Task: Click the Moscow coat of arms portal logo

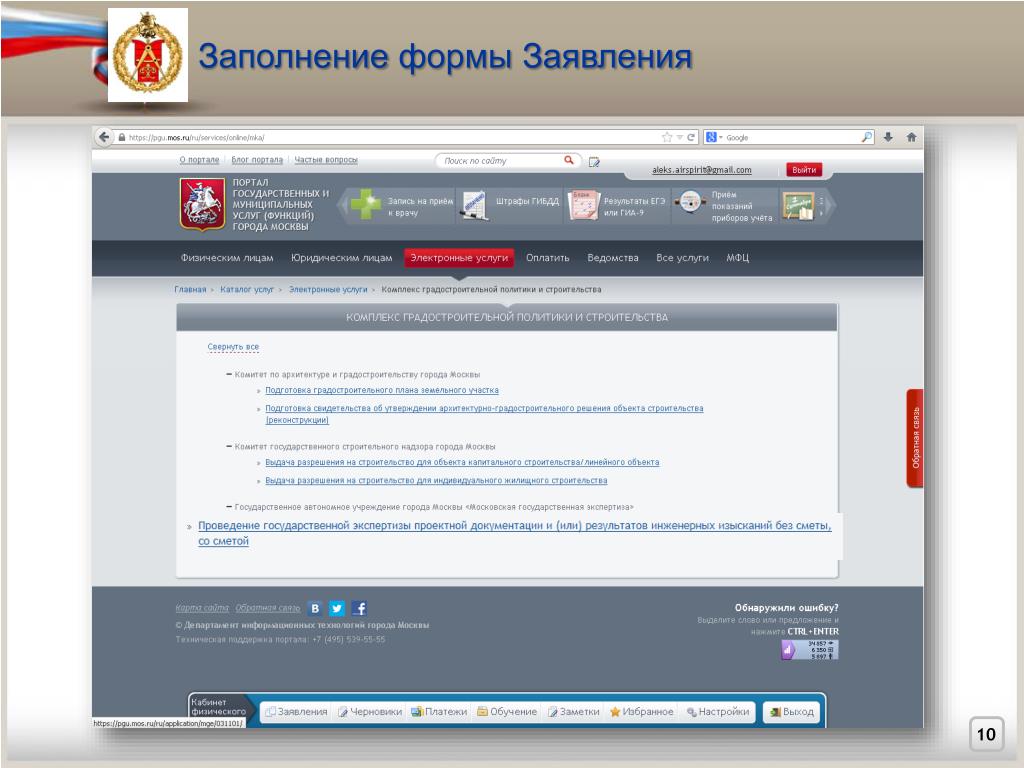Action: tap(202, 204)
